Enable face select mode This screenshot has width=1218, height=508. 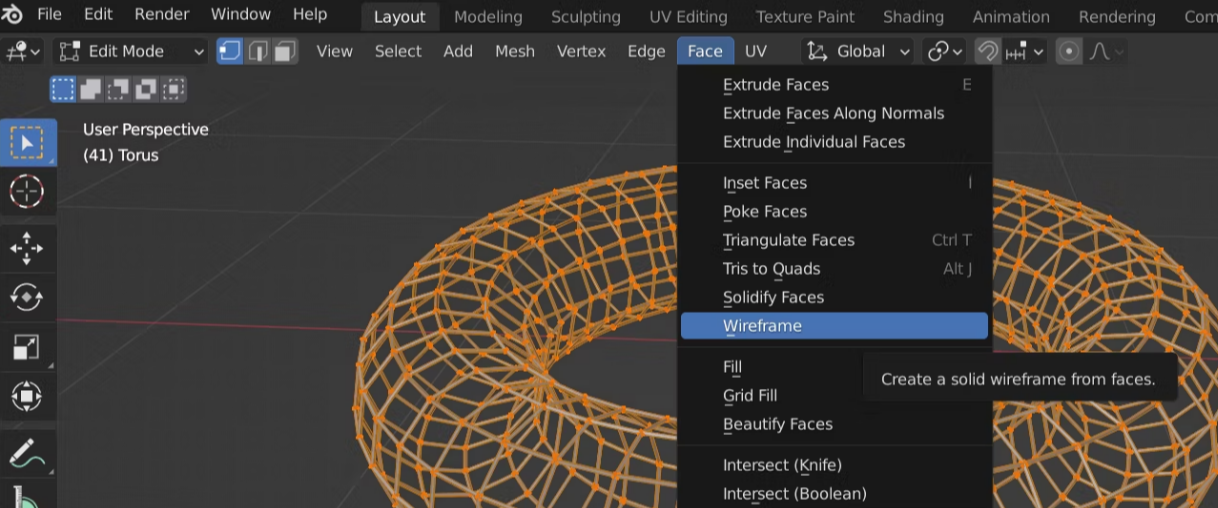(285, 52)
